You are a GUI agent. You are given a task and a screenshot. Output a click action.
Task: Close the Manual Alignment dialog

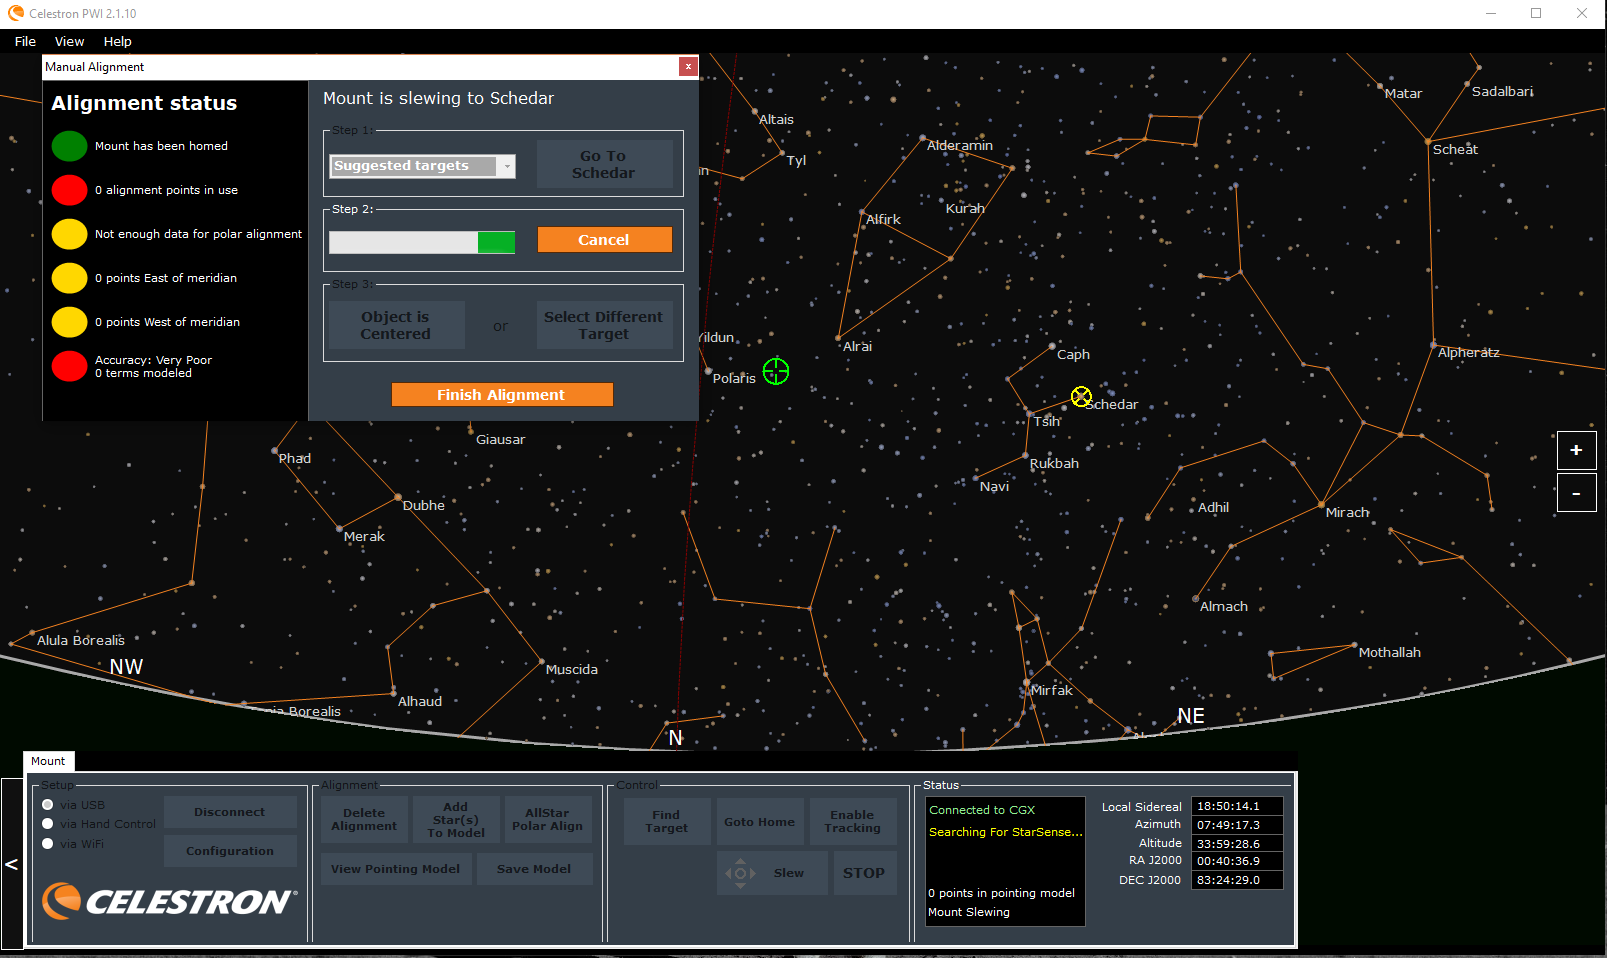pyautogui.click(x=688, y=66)
